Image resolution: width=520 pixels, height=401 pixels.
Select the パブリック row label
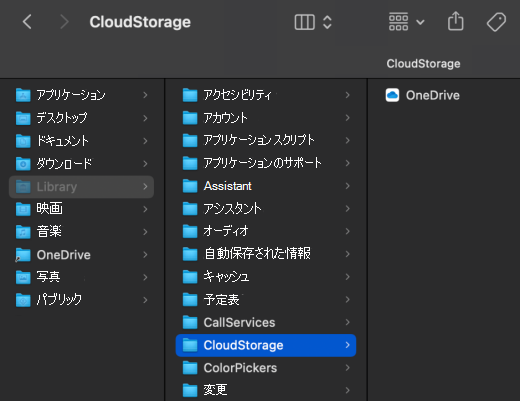point(59,300)
